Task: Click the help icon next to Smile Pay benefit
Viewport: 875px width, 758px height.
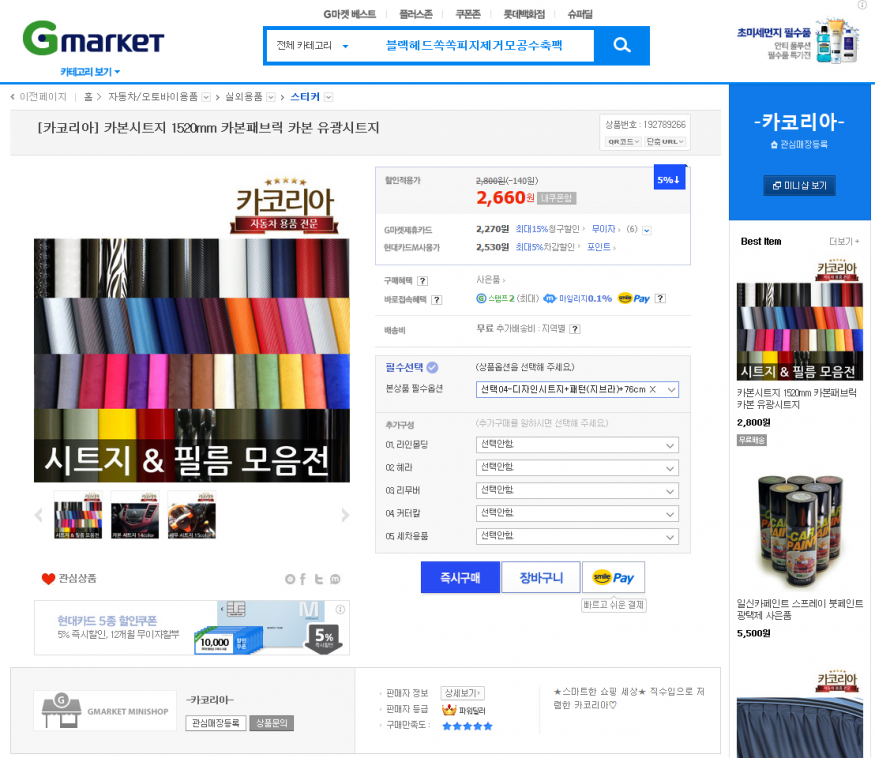Action: coord(660,299)
